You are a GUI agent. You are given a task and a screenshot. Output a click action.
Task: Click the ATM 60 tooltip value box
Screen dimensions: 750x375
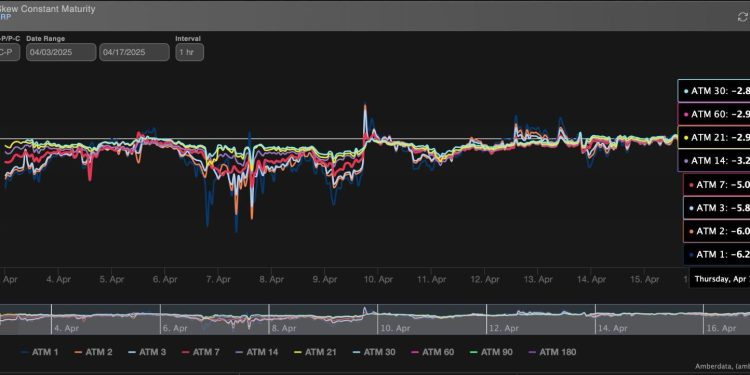[x=714, y=114]
